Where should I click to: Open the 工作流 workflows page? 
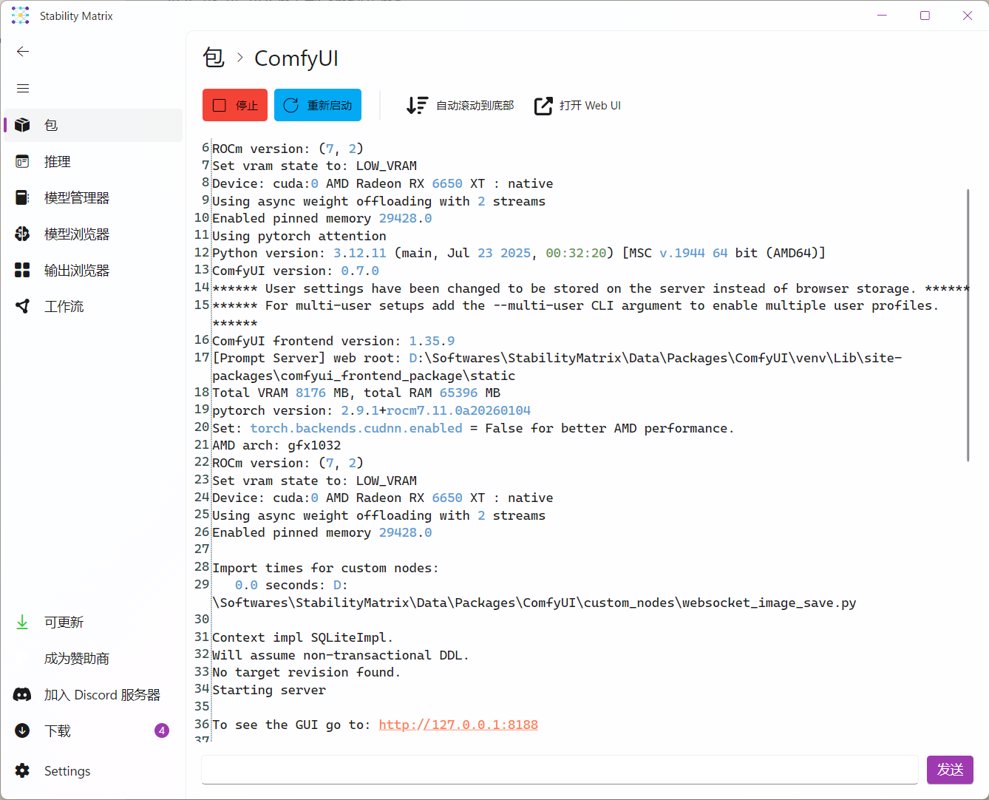93,307
